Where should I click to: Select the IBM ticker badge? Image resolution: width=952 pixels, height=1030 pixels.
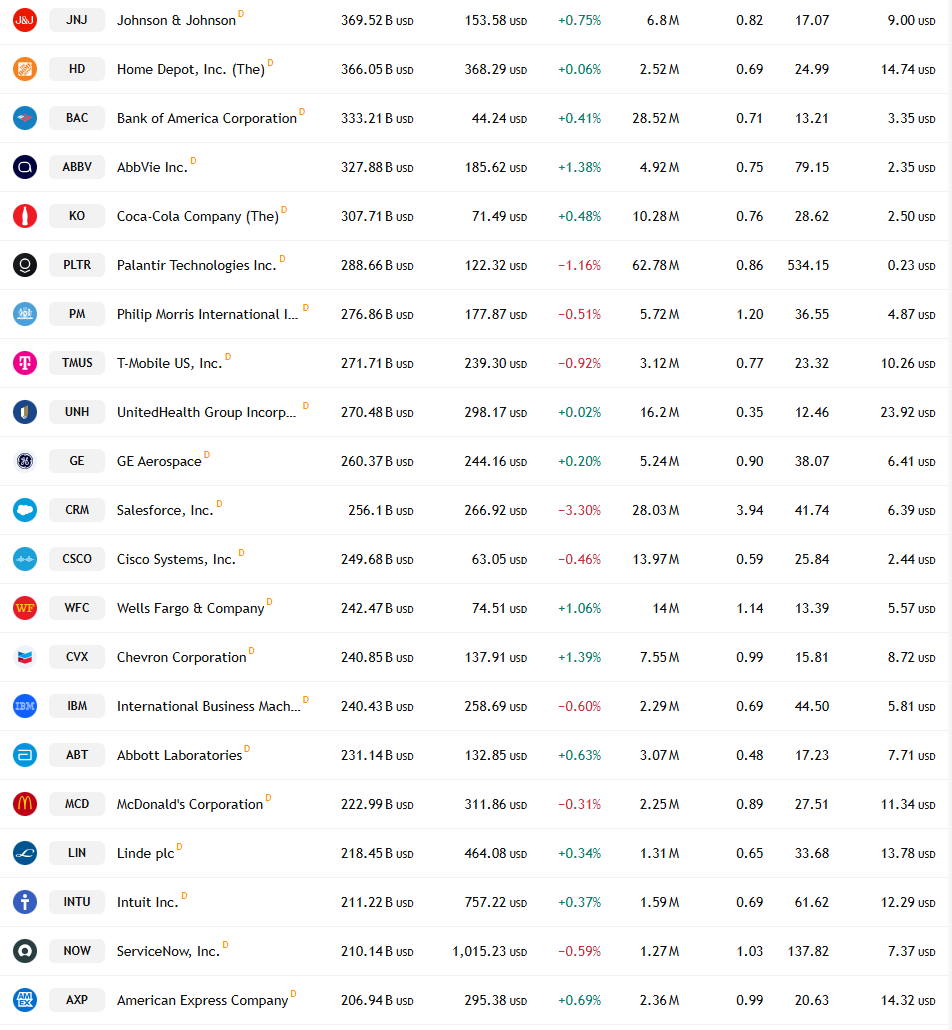point(77,705)
